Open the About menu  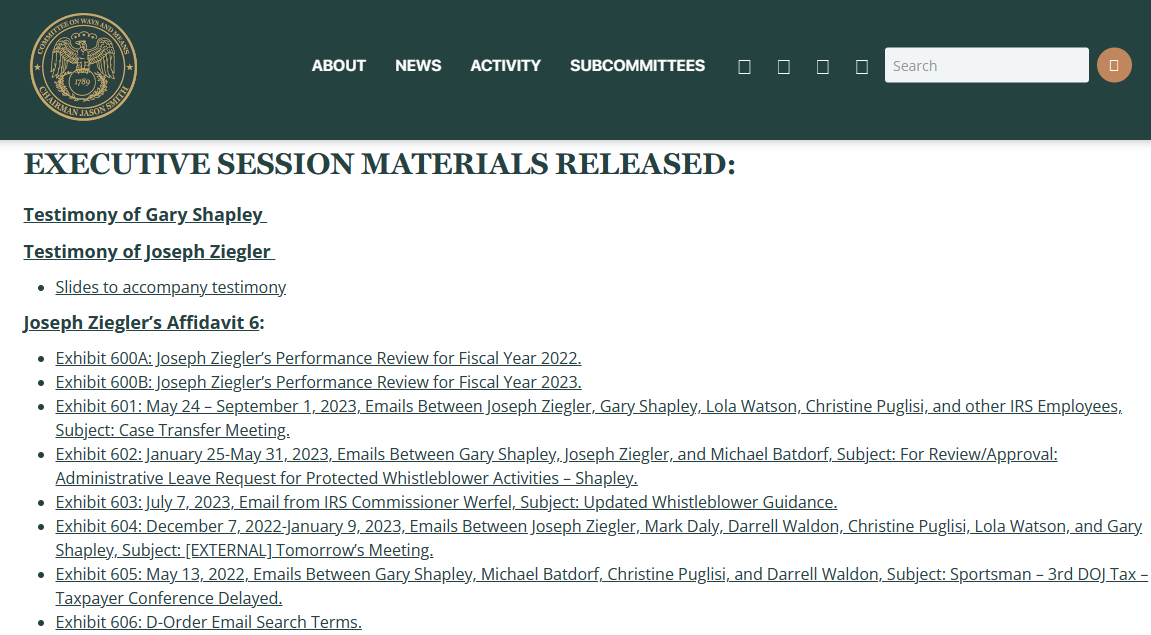click(338, 65)
